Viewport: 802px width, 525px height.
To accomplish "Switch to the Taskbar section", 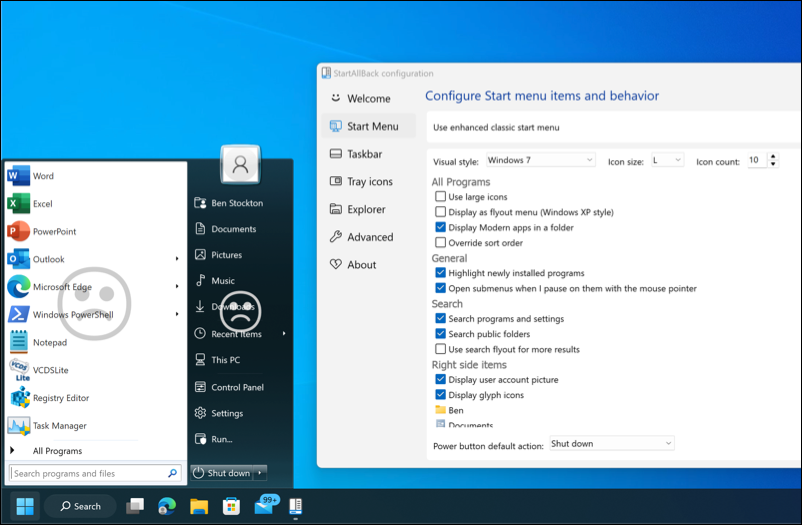I will (363, 154).
